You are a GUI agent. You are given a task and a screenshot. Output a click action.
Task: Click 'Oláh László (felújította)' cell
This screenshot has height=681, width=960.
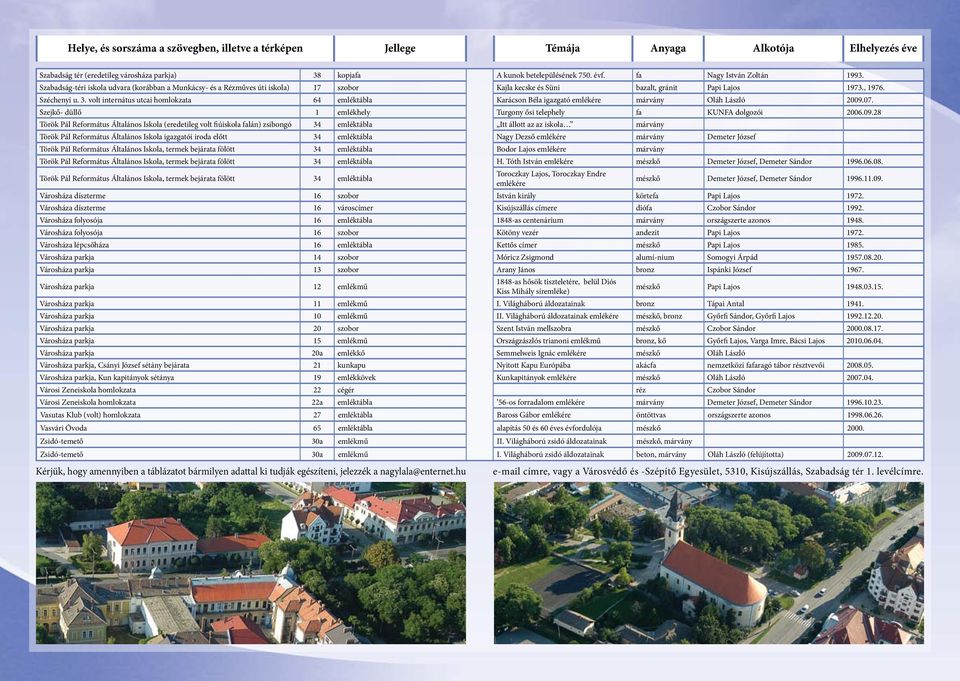point(773,454)
